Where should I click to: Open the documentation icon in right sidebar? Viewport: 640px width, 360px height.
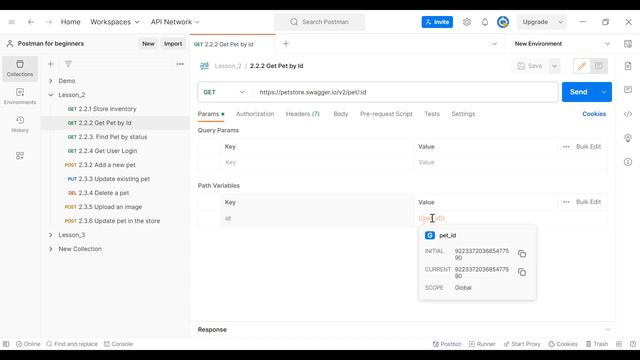point(628,66)
